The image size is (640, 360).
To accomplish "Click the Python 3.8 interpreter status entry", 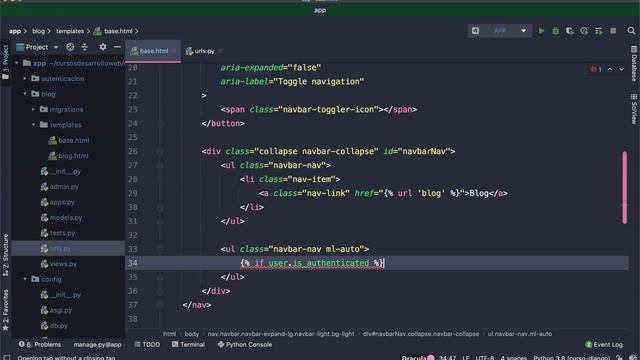I will [571, 358].
